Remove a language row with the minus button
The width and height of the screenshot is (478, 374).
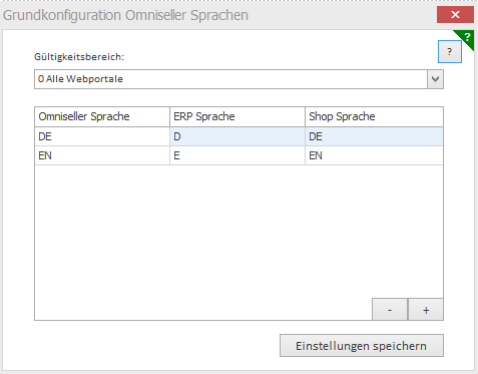390,310
